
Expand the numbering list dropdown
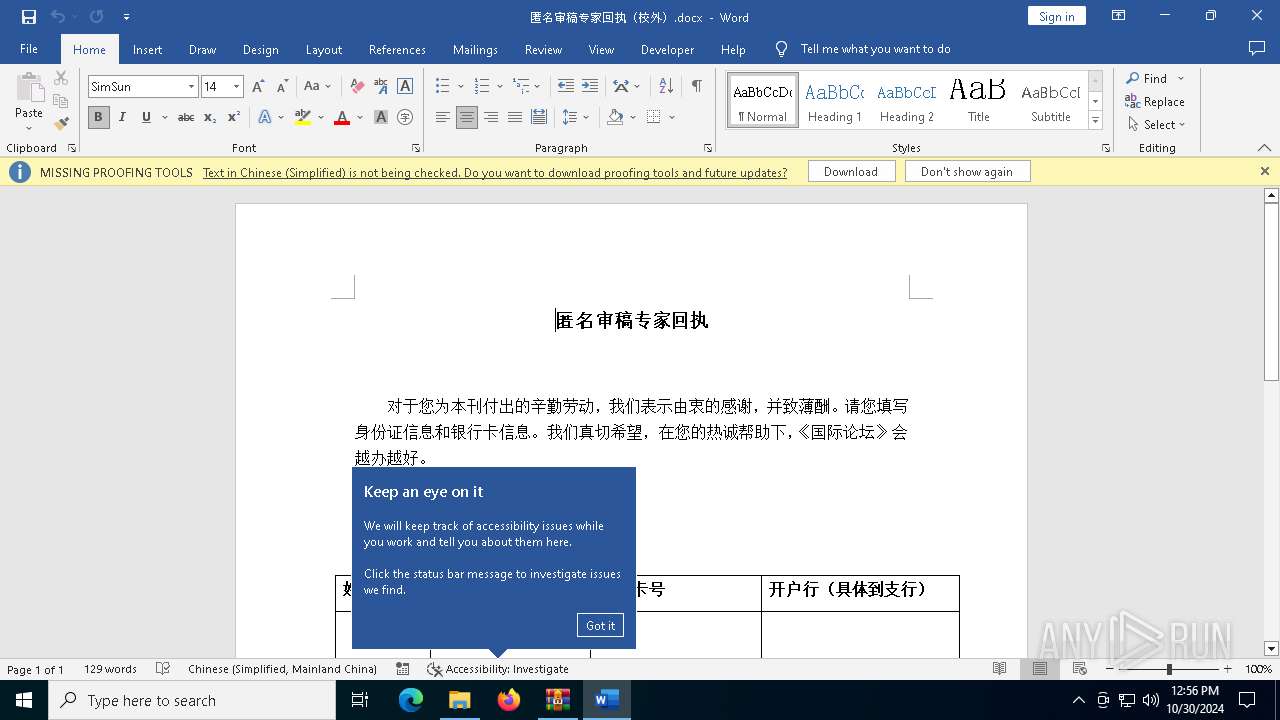tap(499, 87)
